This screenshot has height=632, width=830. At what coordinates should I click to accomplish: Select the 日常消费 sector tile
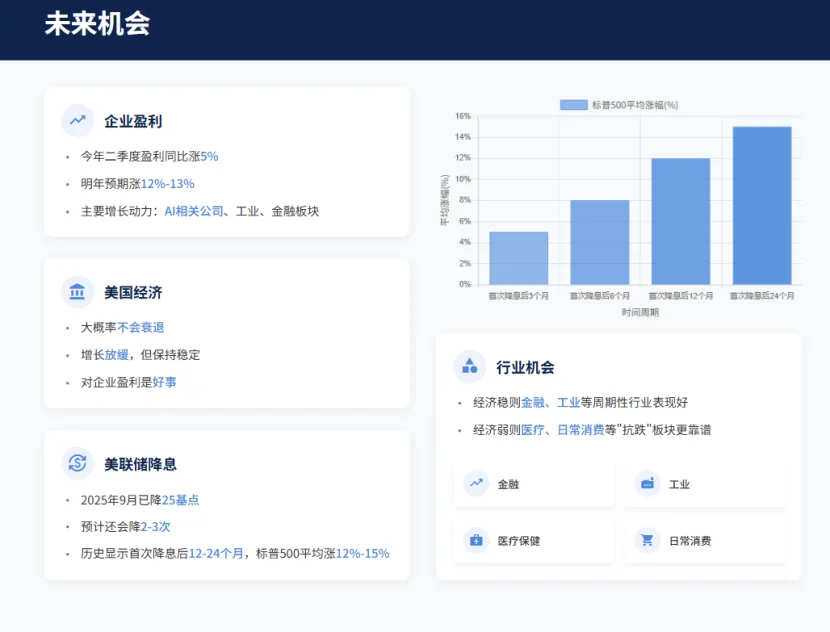coord(706,541)
